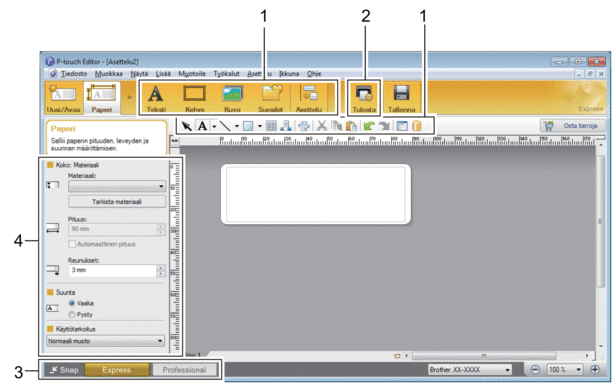Screen dimensions: 616x388
Task: Select the Pysty orientation radio button
Action: (72, 315)
